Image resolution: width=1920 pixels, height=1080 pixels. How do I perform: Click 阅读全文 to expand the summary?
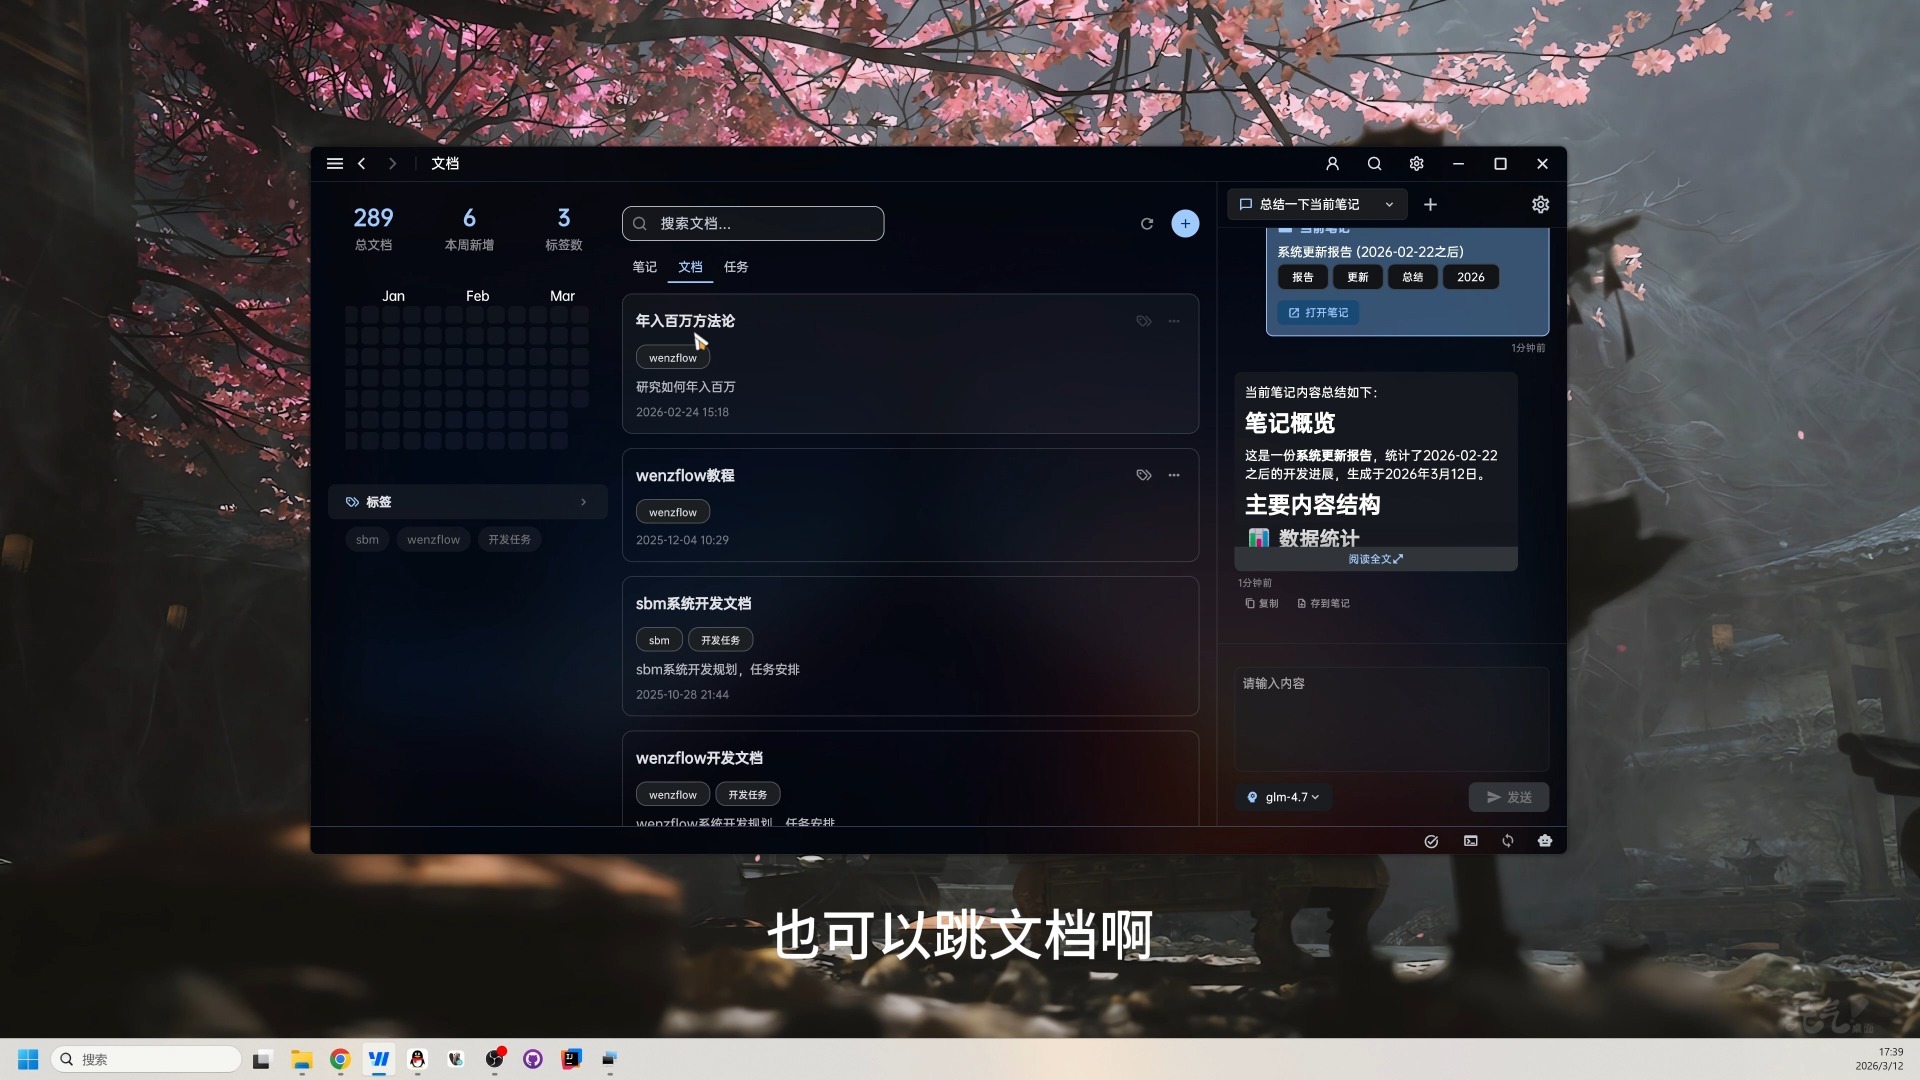[1375, 559]
